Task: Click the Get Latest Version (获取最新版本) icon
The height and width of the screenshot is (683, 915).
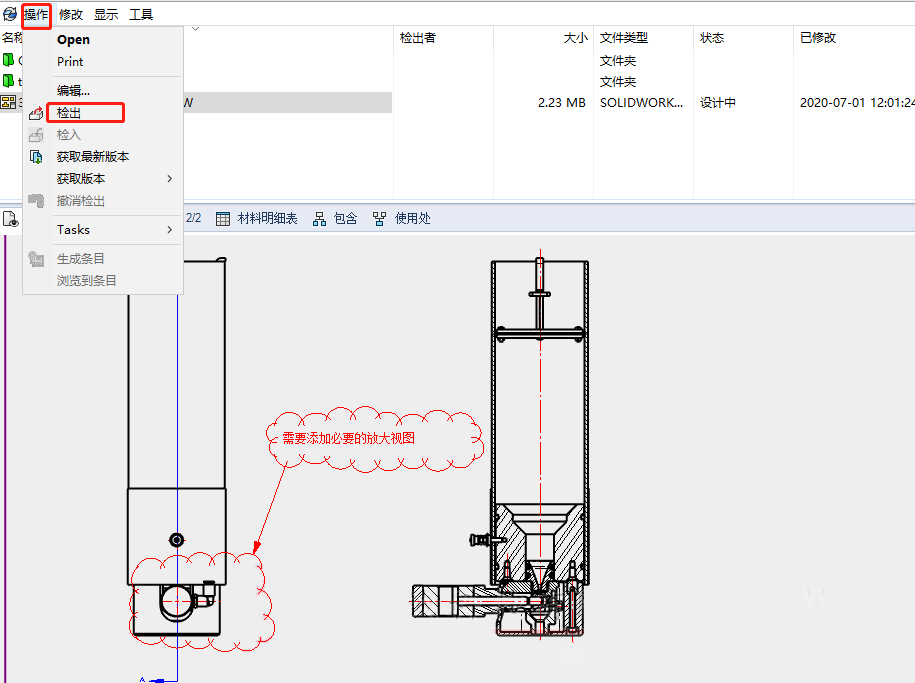Action: 37,157
